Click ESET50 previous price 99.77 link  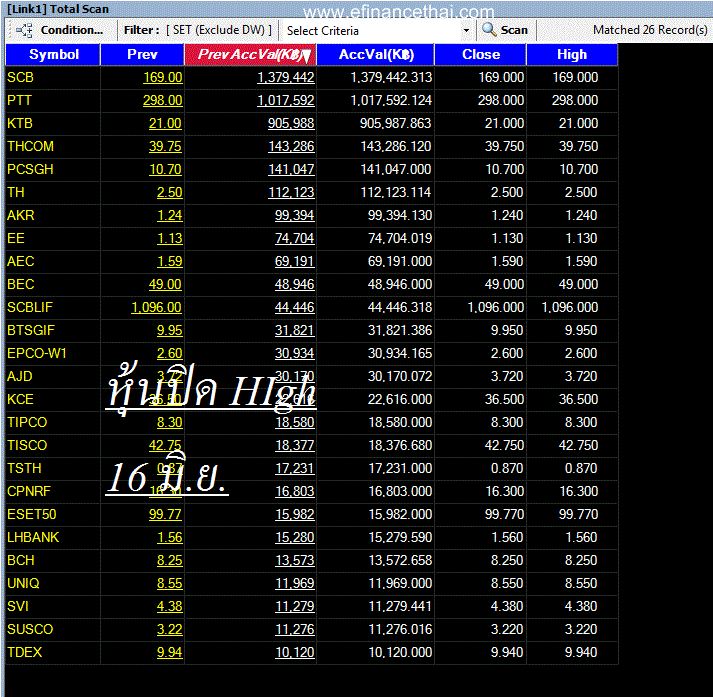(166, 514)
